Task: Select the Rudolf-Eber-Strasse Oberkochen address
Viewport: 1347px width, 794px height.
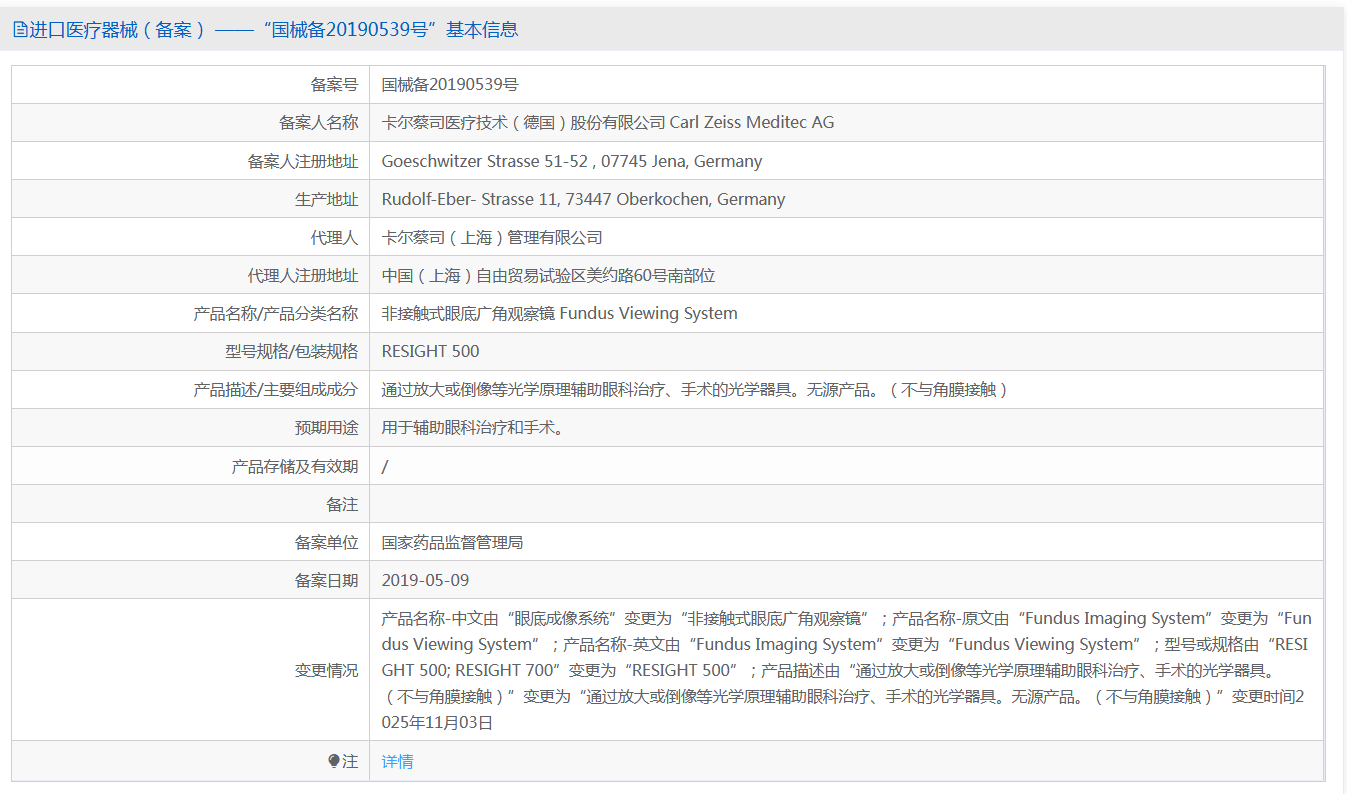Action: coord(584,199)
